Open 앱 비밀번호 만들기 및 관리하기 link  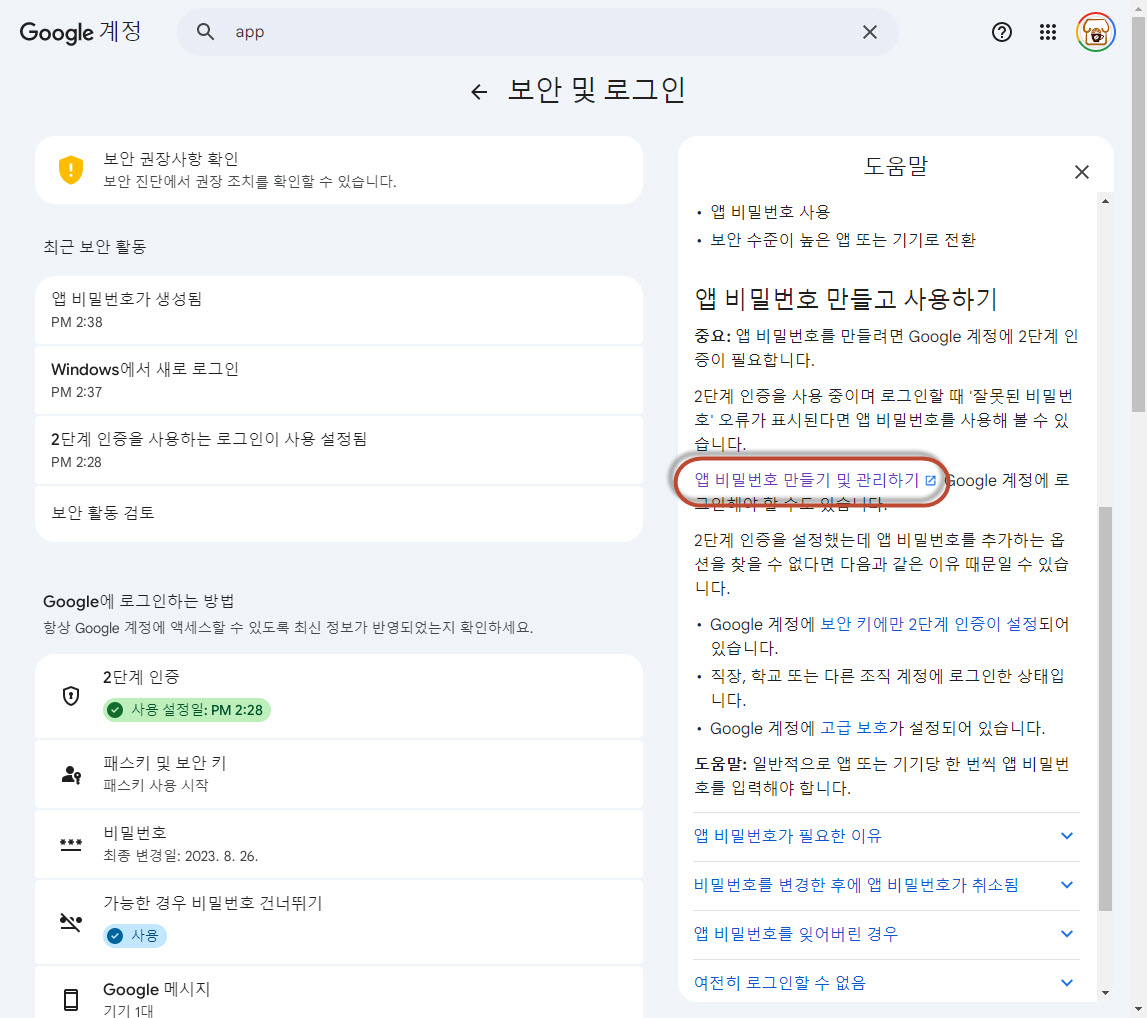click(x=808, y=480)
